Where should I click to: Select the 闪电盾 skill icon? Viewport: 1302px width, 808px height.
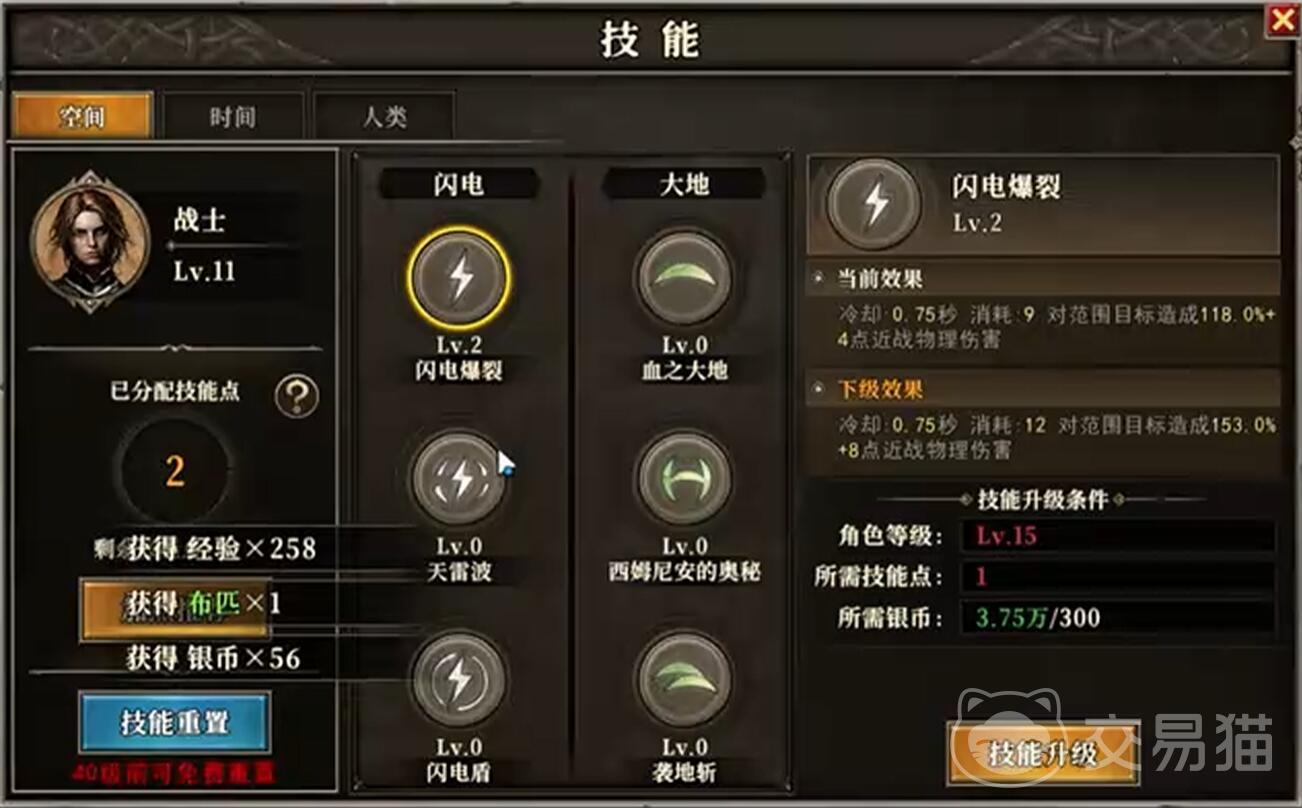[x=460, y=680]
